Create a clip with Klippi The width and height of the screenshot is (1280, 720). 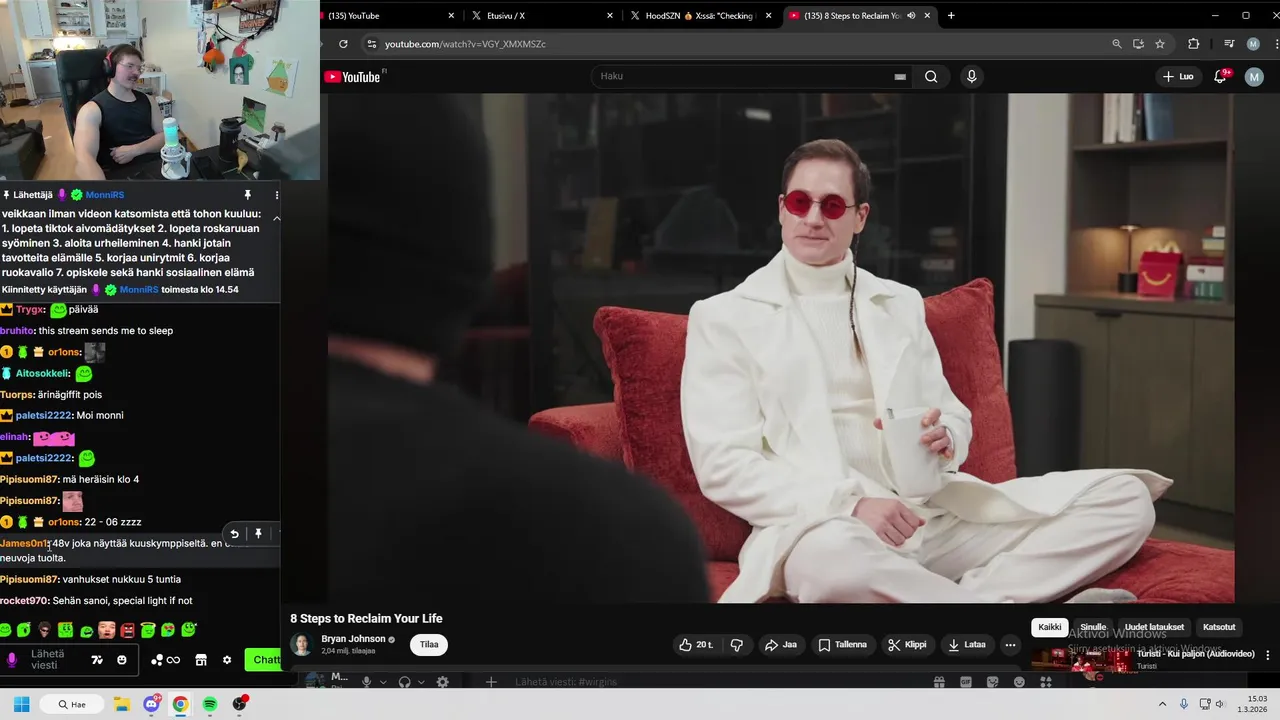point(906,645)
